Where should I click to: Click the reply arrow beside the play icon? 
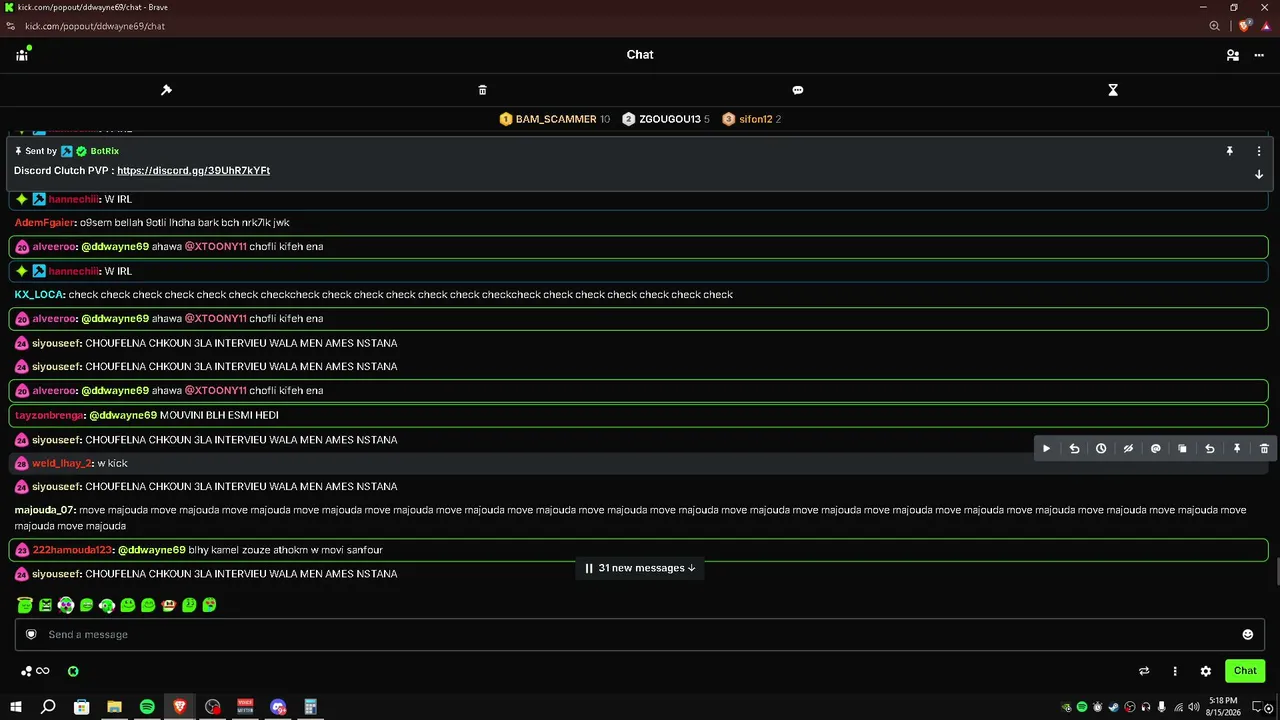pos(1074,449)
